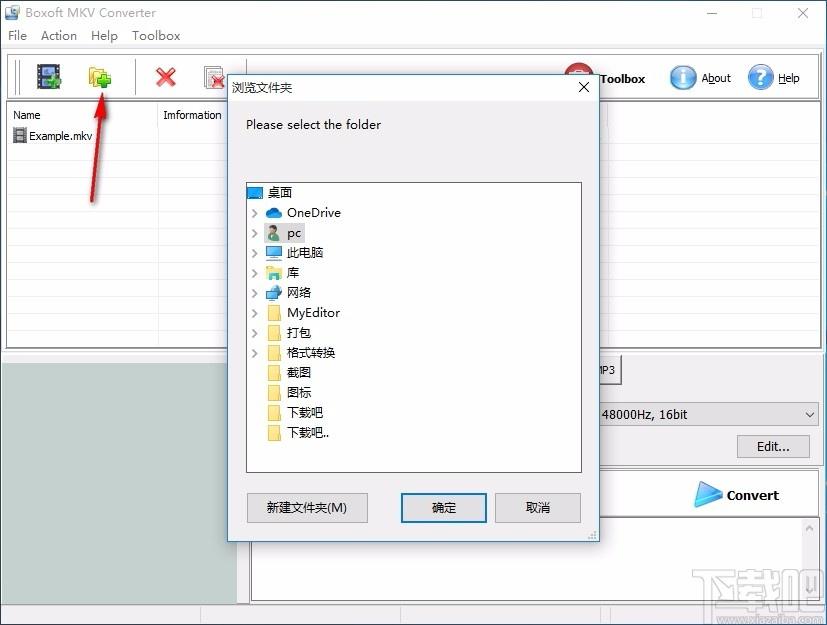827x625 pixels.
Task: Open the Help menu in menu bar
Action: [104, 35]
